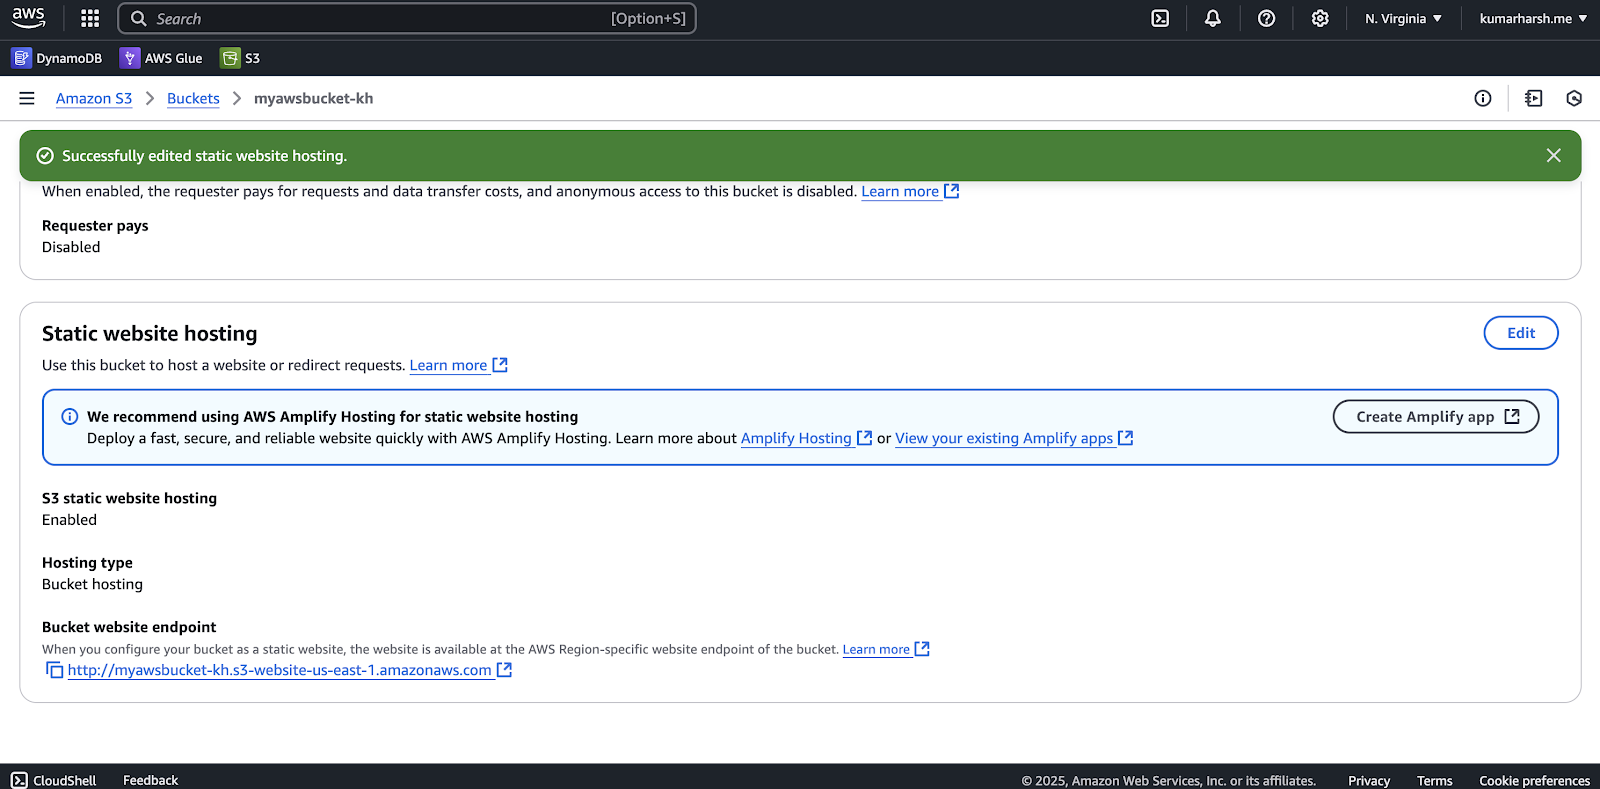Open View your existing Amplify apps link
This screenshot has height=789, width=1600.
pyautogui.click(x=1004, y=438)
